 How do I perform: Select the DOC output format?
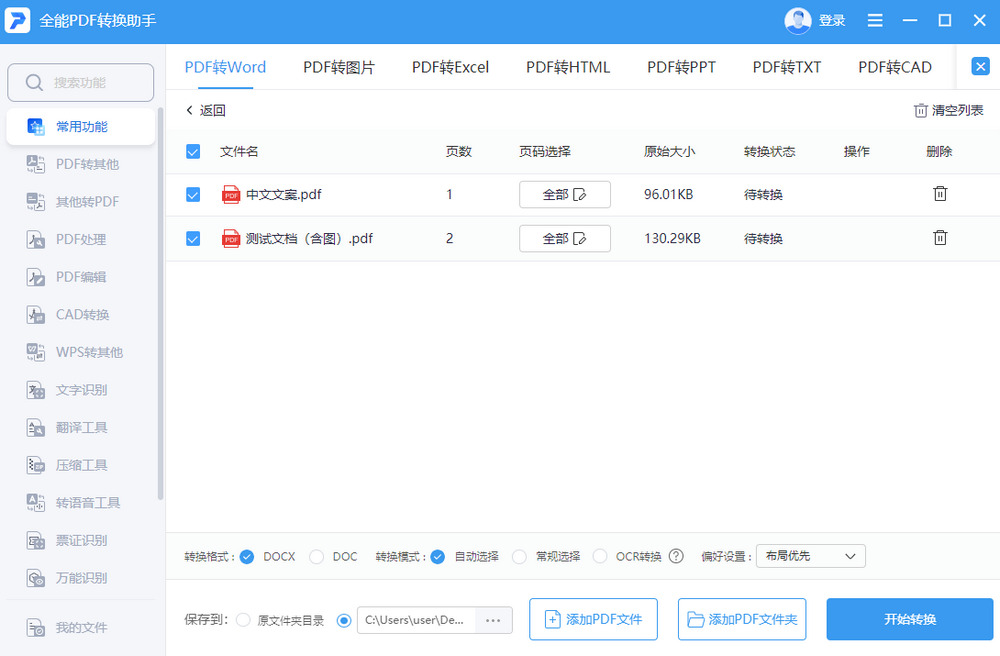316,556
